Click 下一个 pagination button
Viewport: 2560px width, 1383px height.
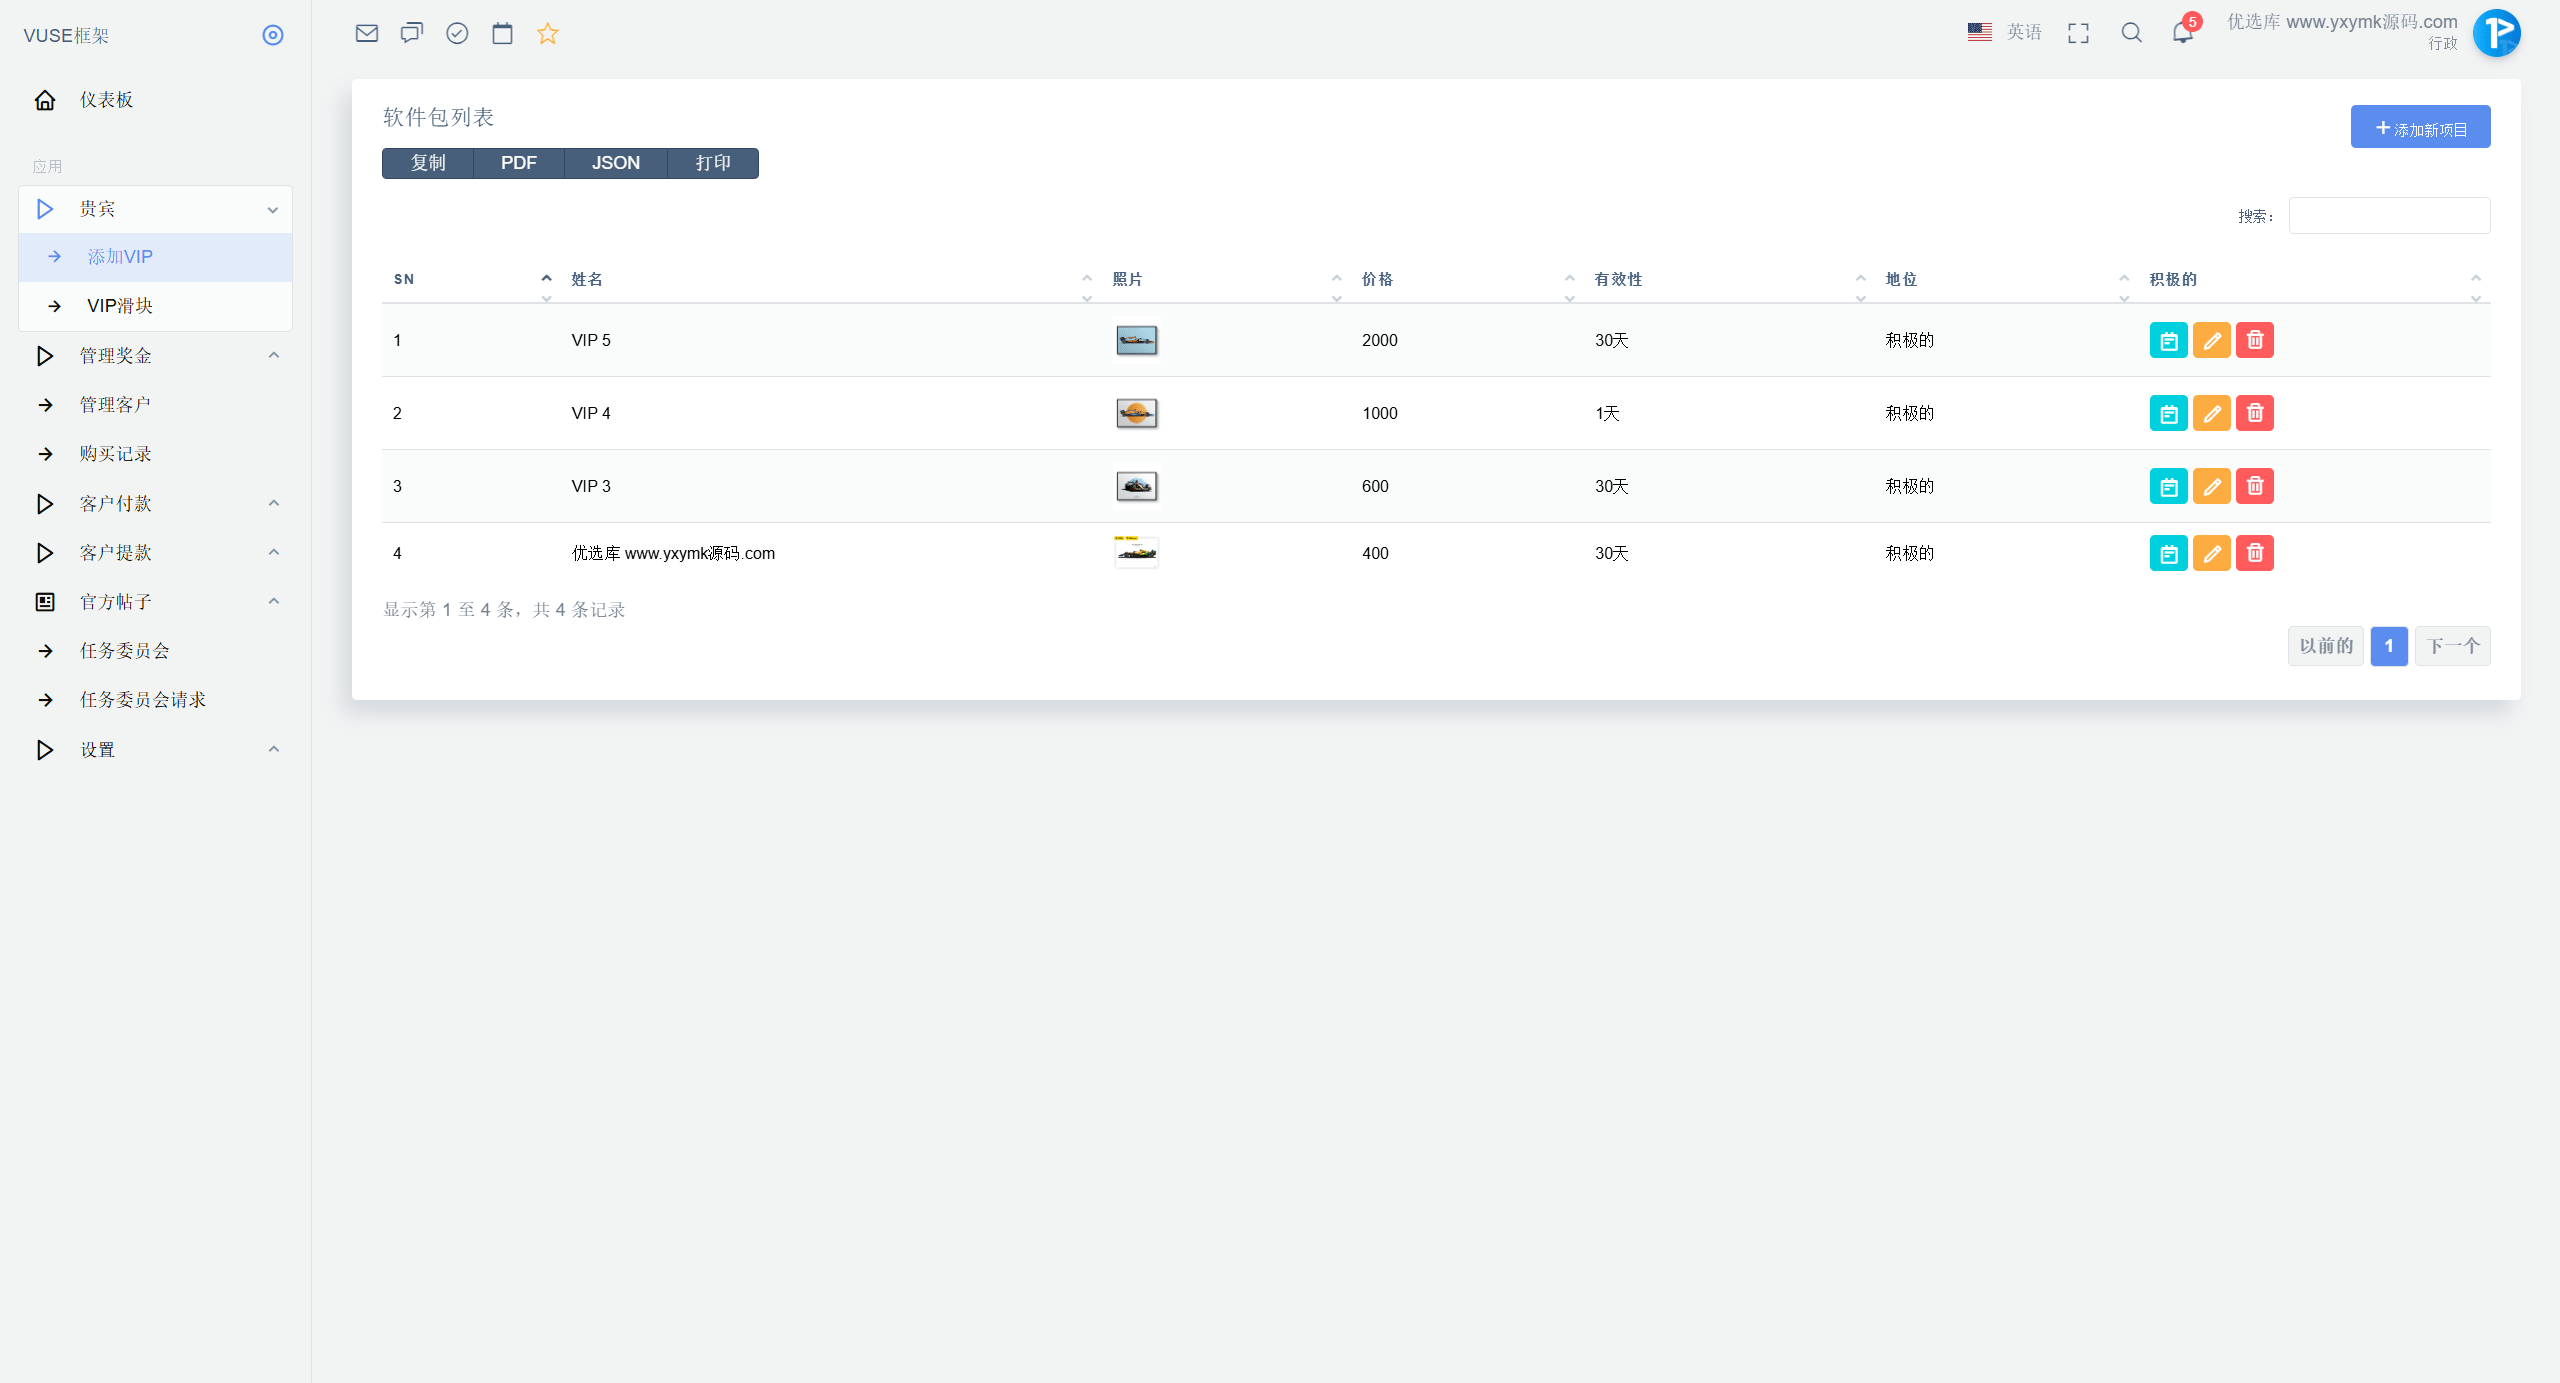click(x=2452, y=646)
